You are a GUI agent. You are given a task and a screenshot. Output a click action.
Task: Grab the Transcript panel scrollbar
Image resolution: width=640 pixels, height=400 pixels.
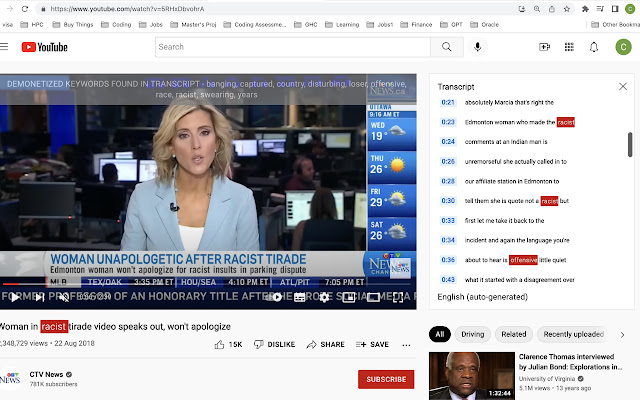pyautogui.click(x=630, y=144)
